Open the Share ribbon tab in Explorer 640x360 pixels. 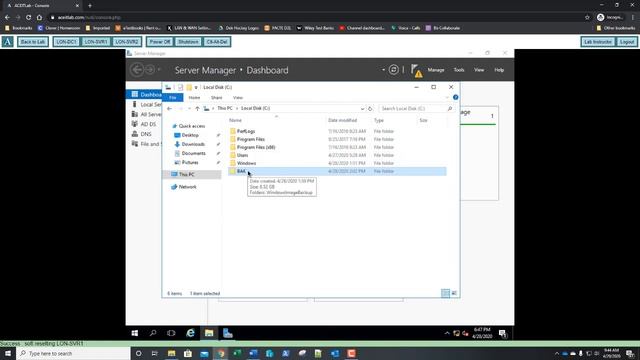[x=216, y=98]
